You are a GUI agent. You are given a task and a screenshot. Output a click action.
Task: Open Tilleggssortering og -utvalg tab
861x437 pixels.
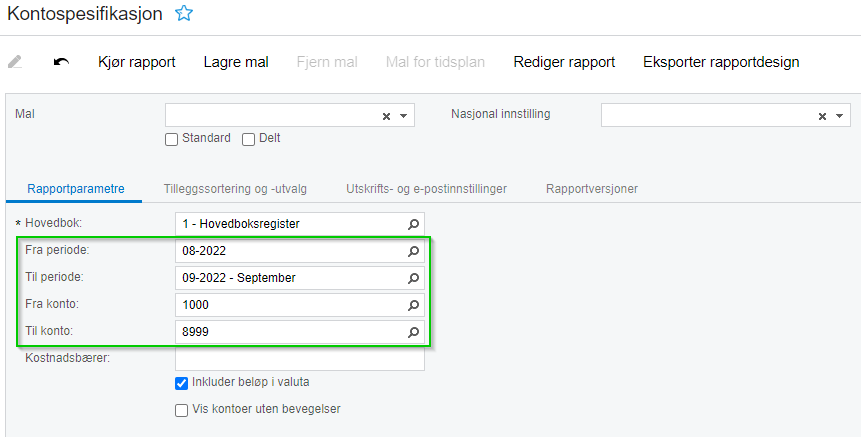point(235,189)
